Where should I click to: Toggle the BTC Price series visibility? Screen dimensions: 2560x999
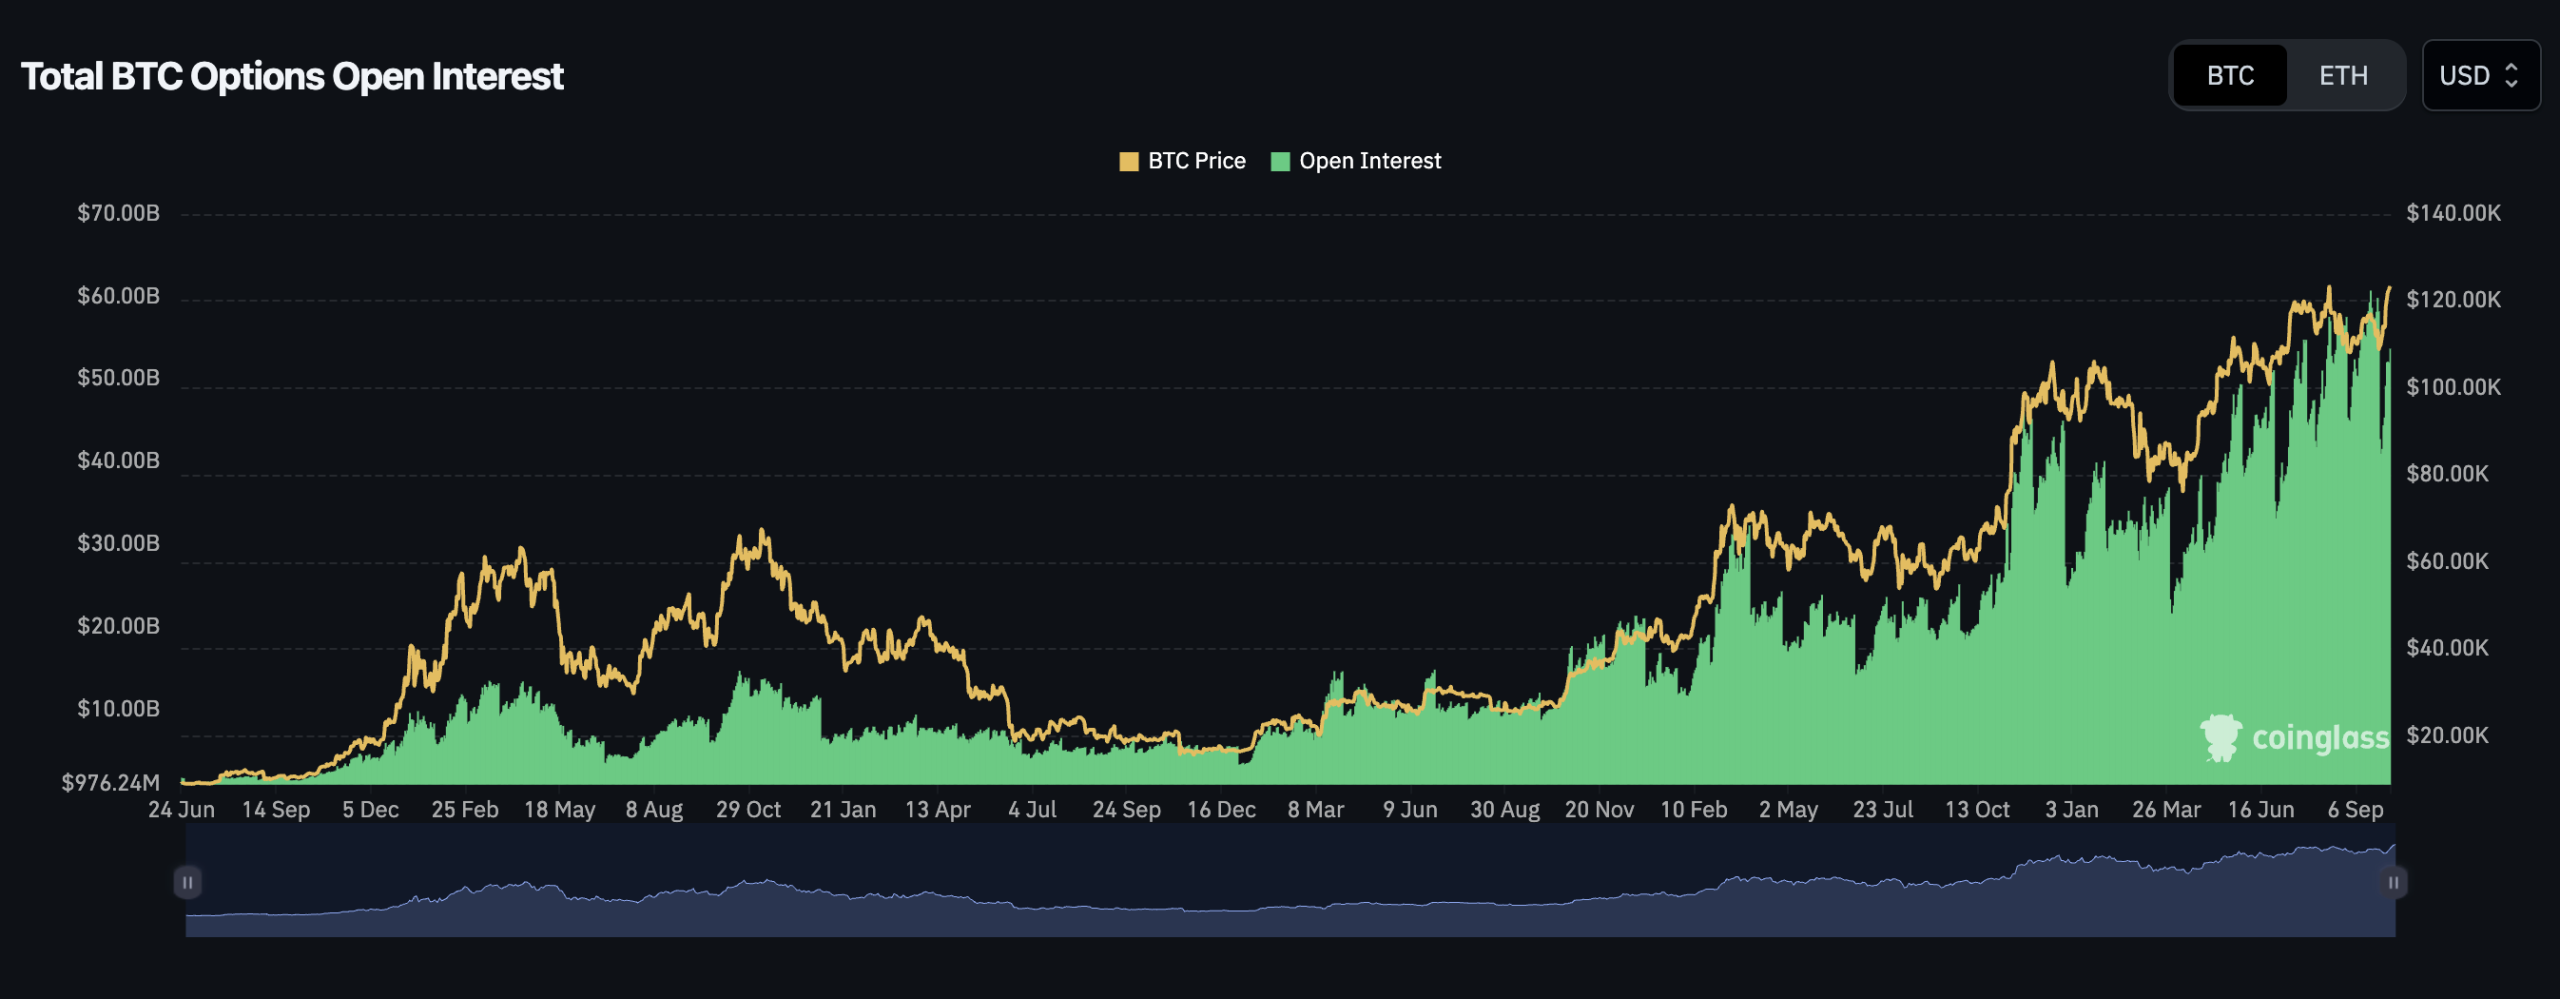(x=1185, y=160)
